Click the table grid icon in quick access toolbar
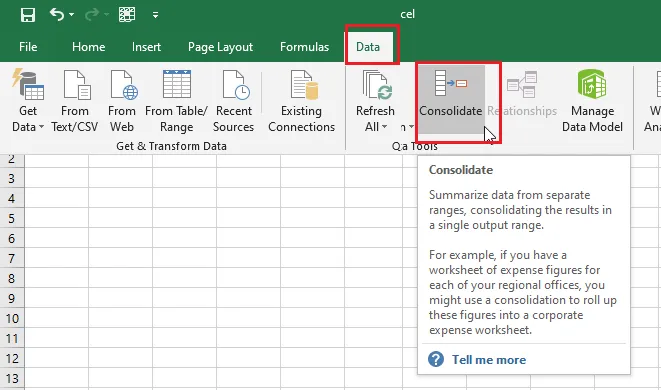Screen dimensions: 661x390 [x=127, y=15]
